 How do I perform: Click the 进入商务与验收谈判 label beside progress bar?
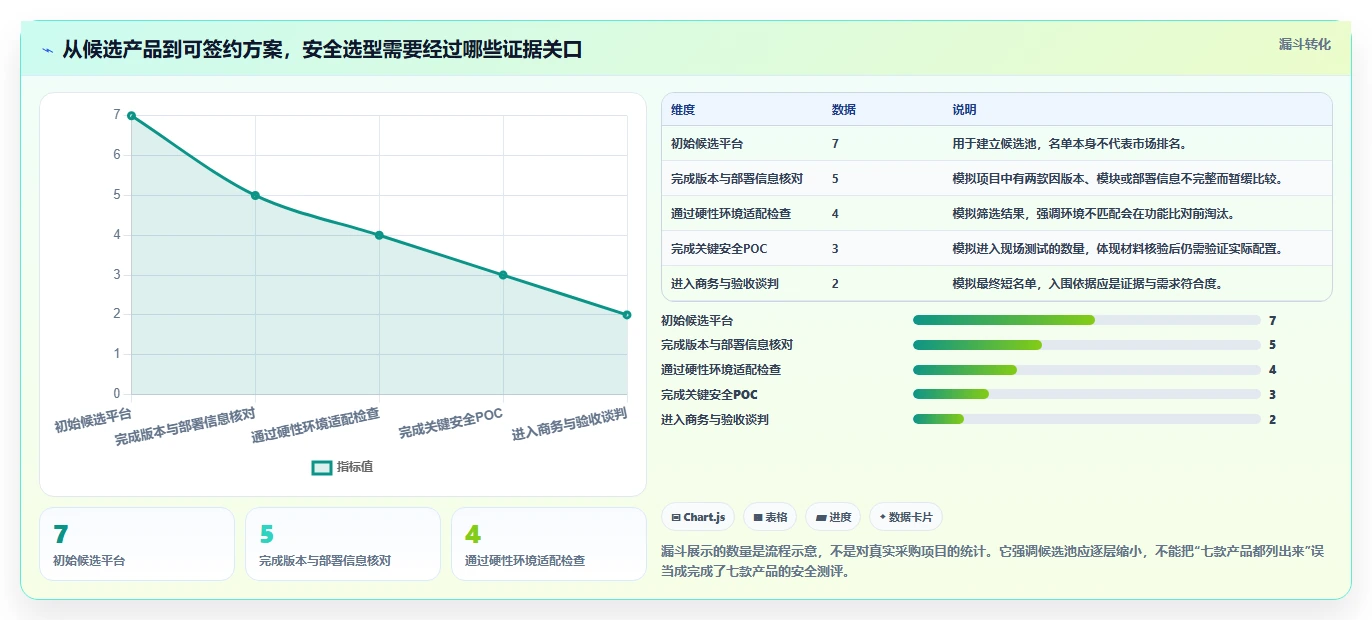[715, 420]
